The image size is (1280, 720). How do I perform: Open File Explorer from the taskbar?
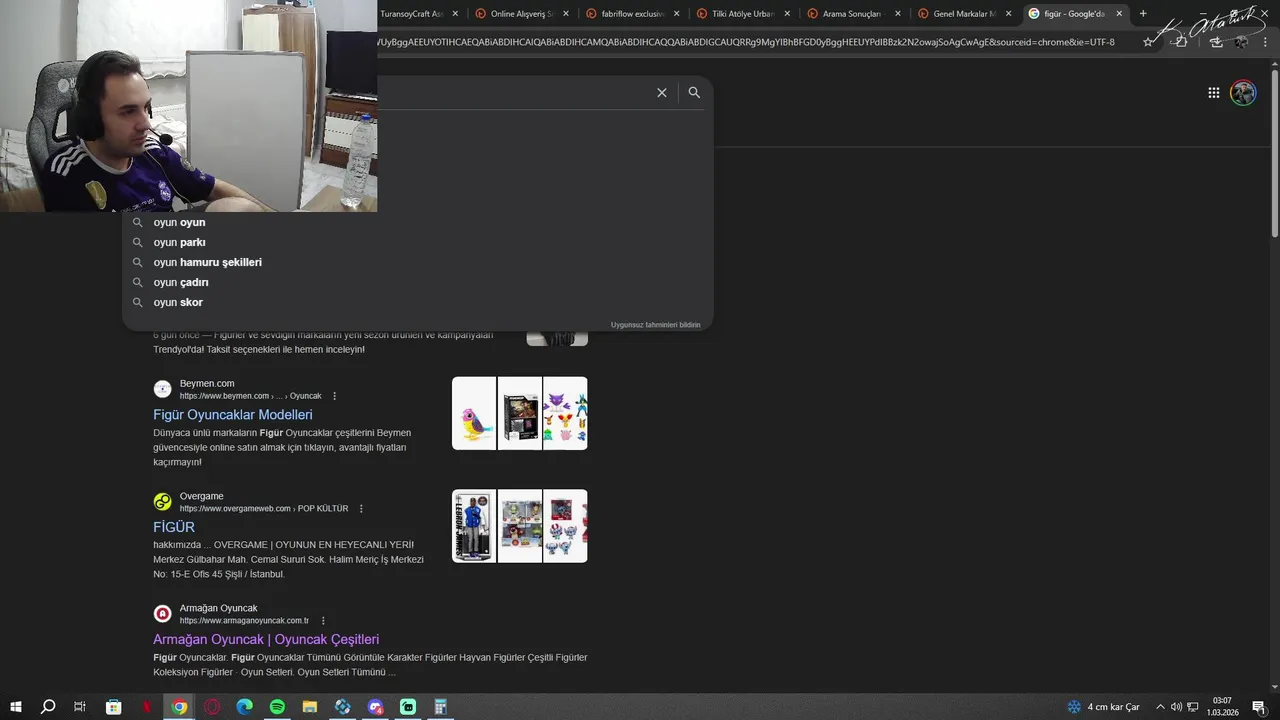(x=310, y=707)
